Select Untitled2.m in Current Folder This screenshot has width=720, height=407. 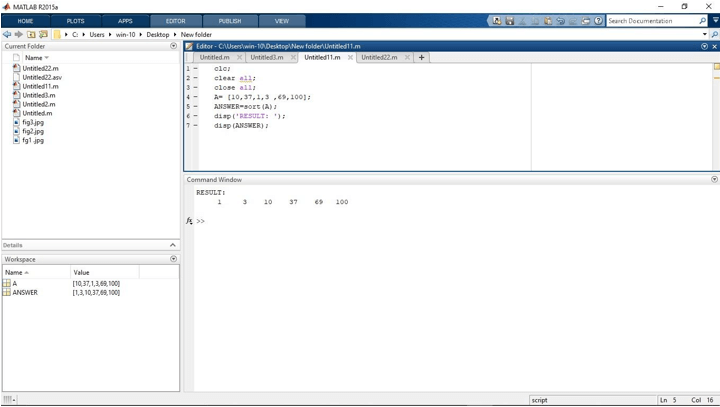[39, 104]
